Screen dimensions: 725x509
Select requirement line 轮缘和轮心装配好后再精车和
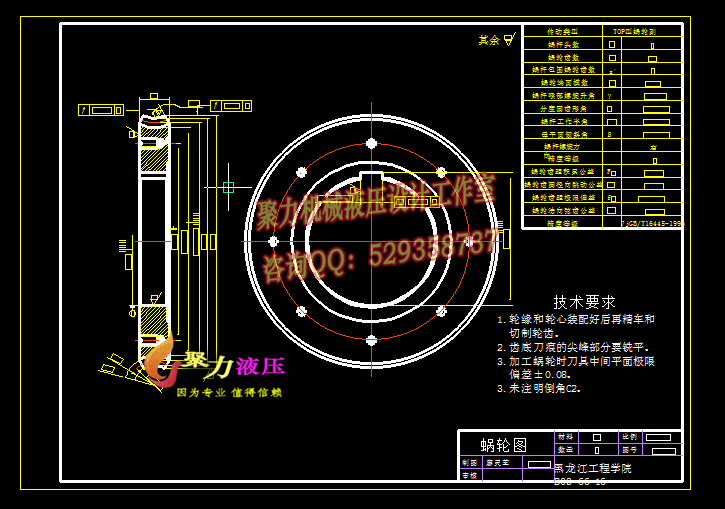(x=582, y=319)
